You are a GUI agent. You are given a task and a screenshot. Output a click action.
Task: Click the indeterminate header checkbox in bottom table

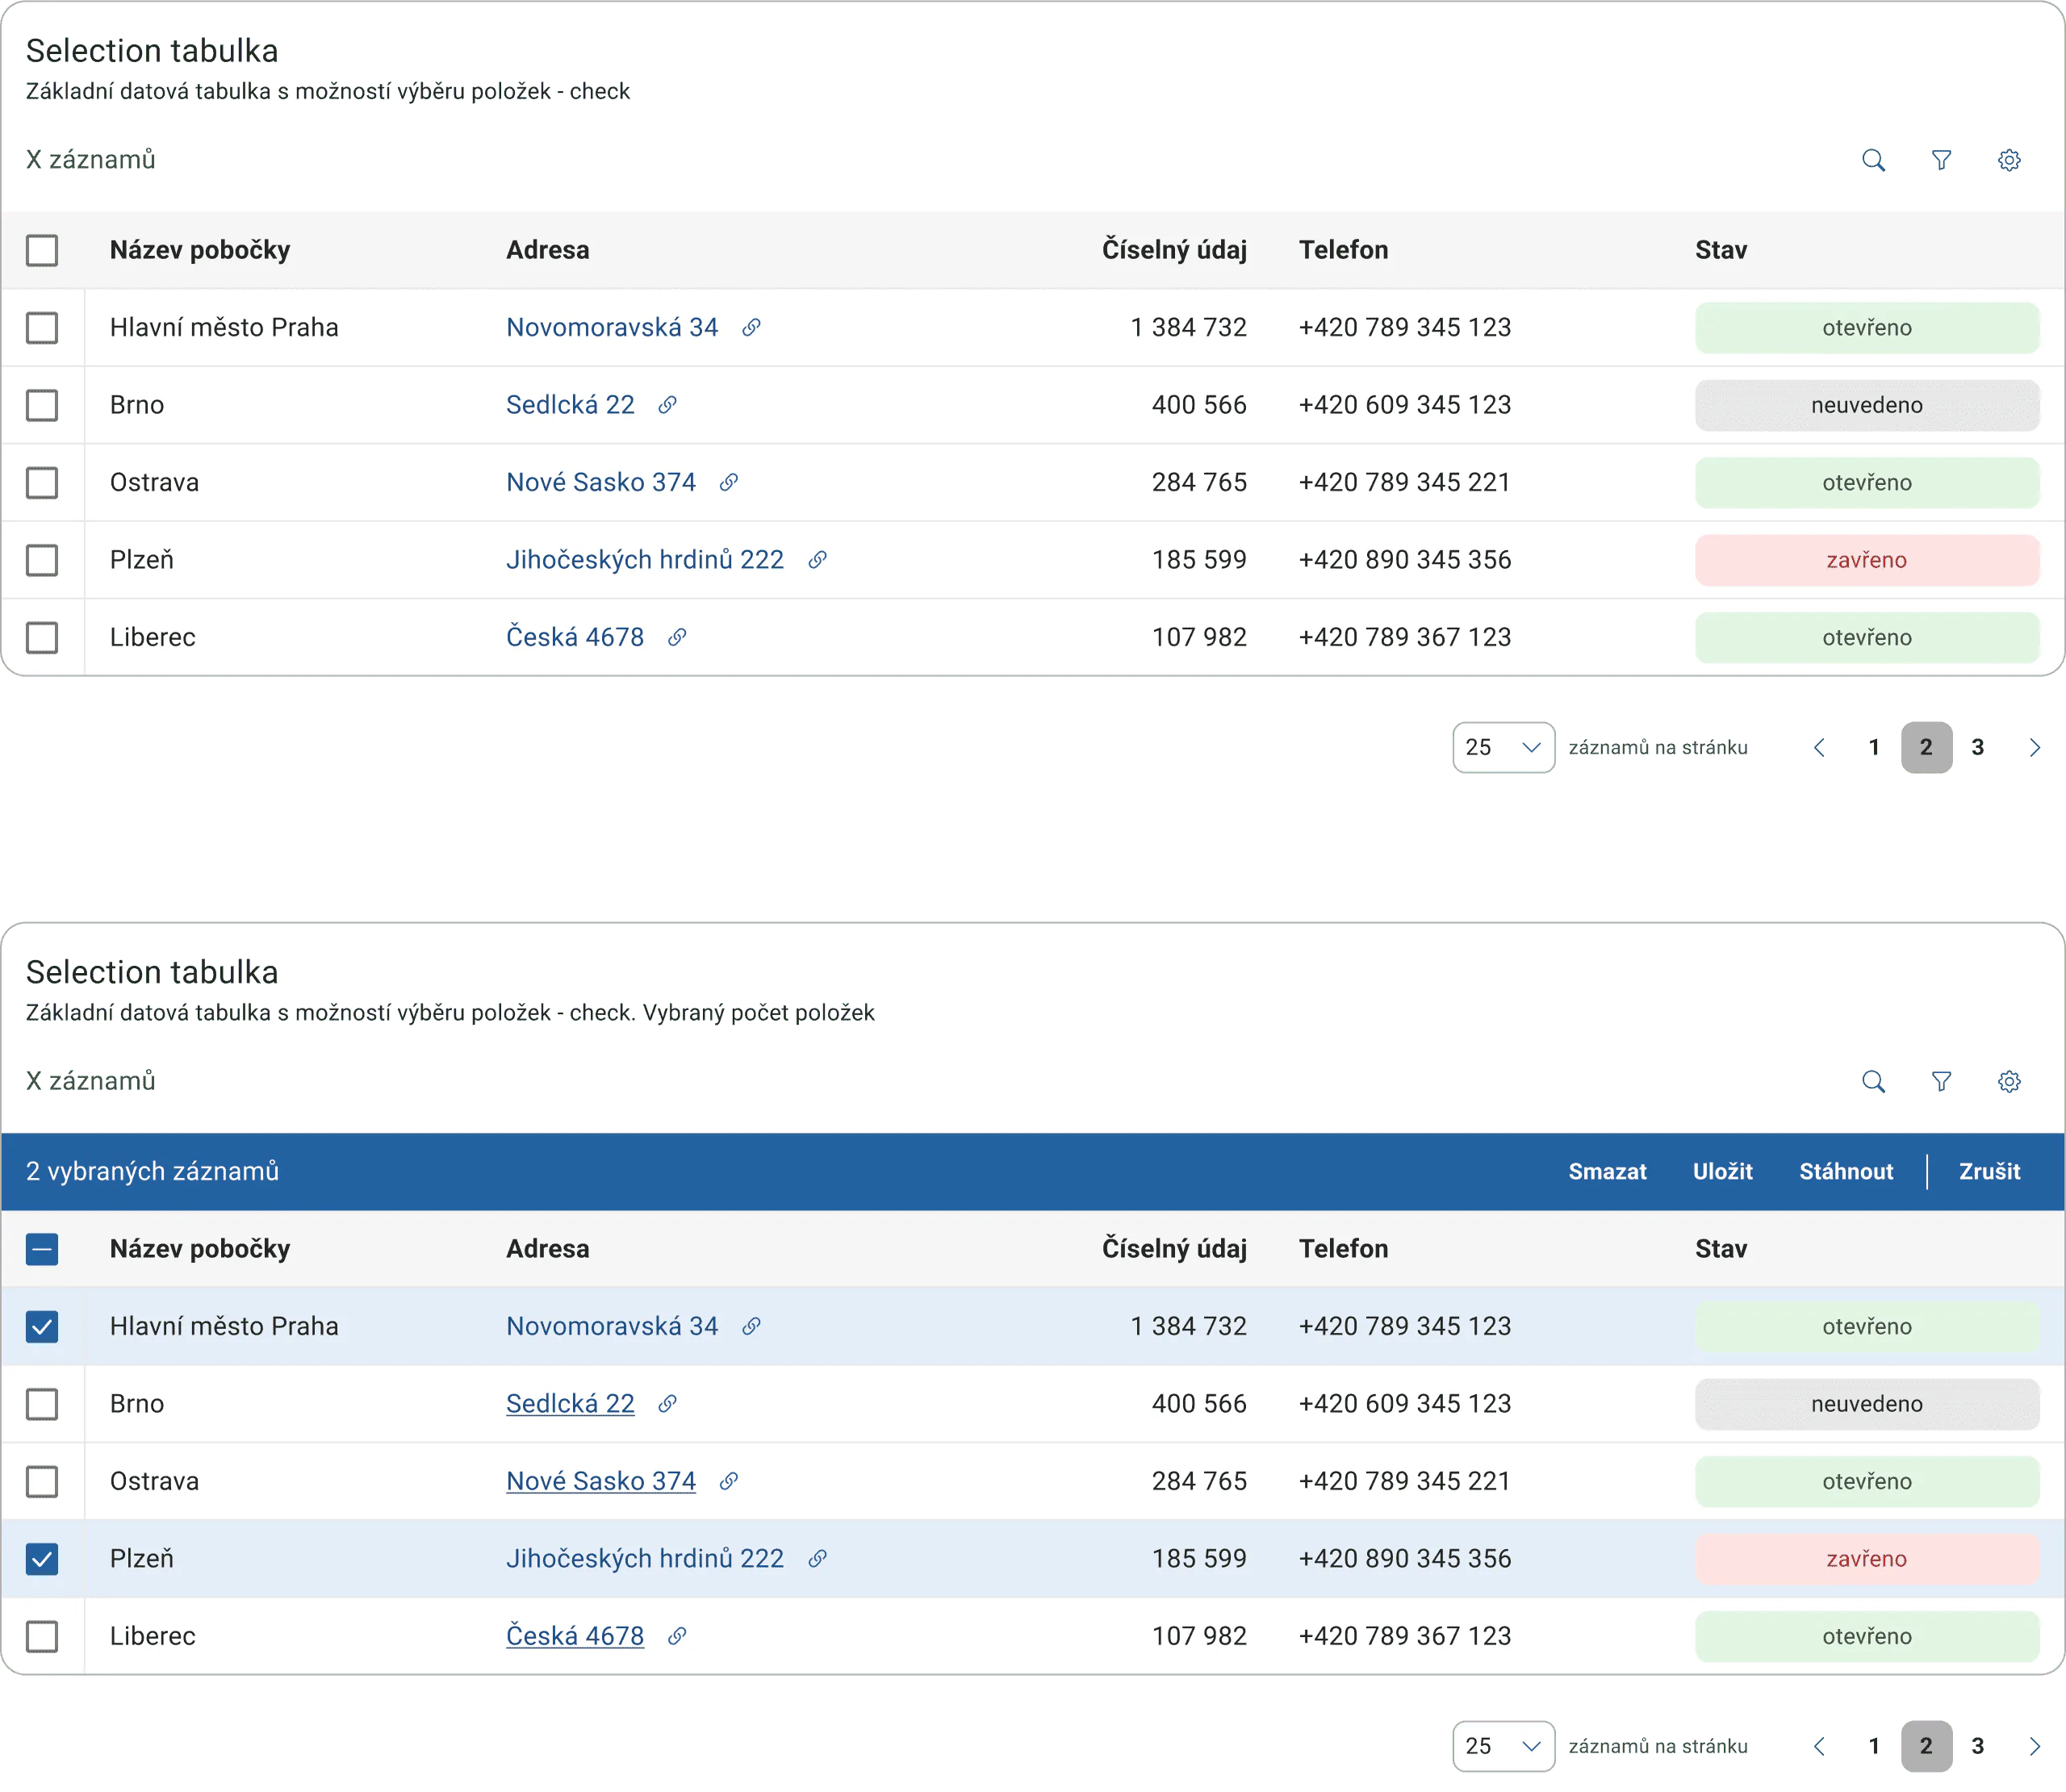tap(42, 1249)
